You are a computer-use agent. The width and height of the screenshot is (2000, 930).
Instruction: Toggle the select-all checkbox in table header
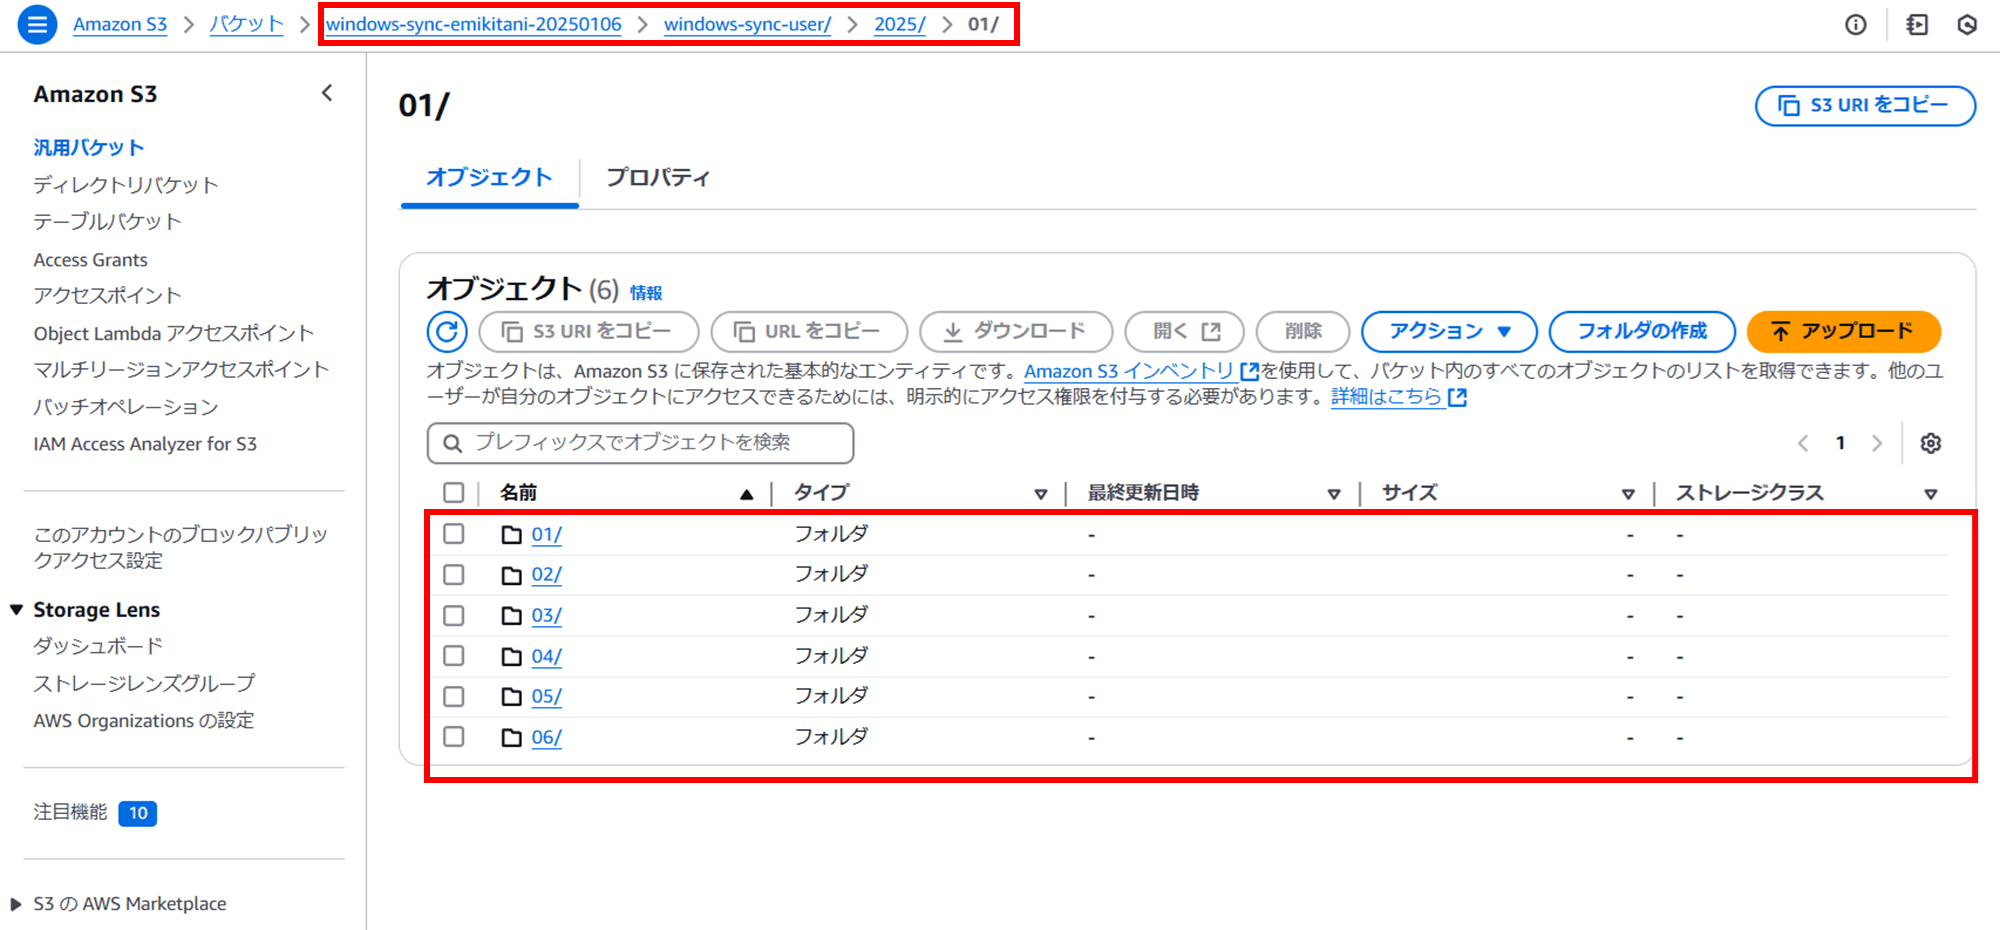[x=454, y=493]
